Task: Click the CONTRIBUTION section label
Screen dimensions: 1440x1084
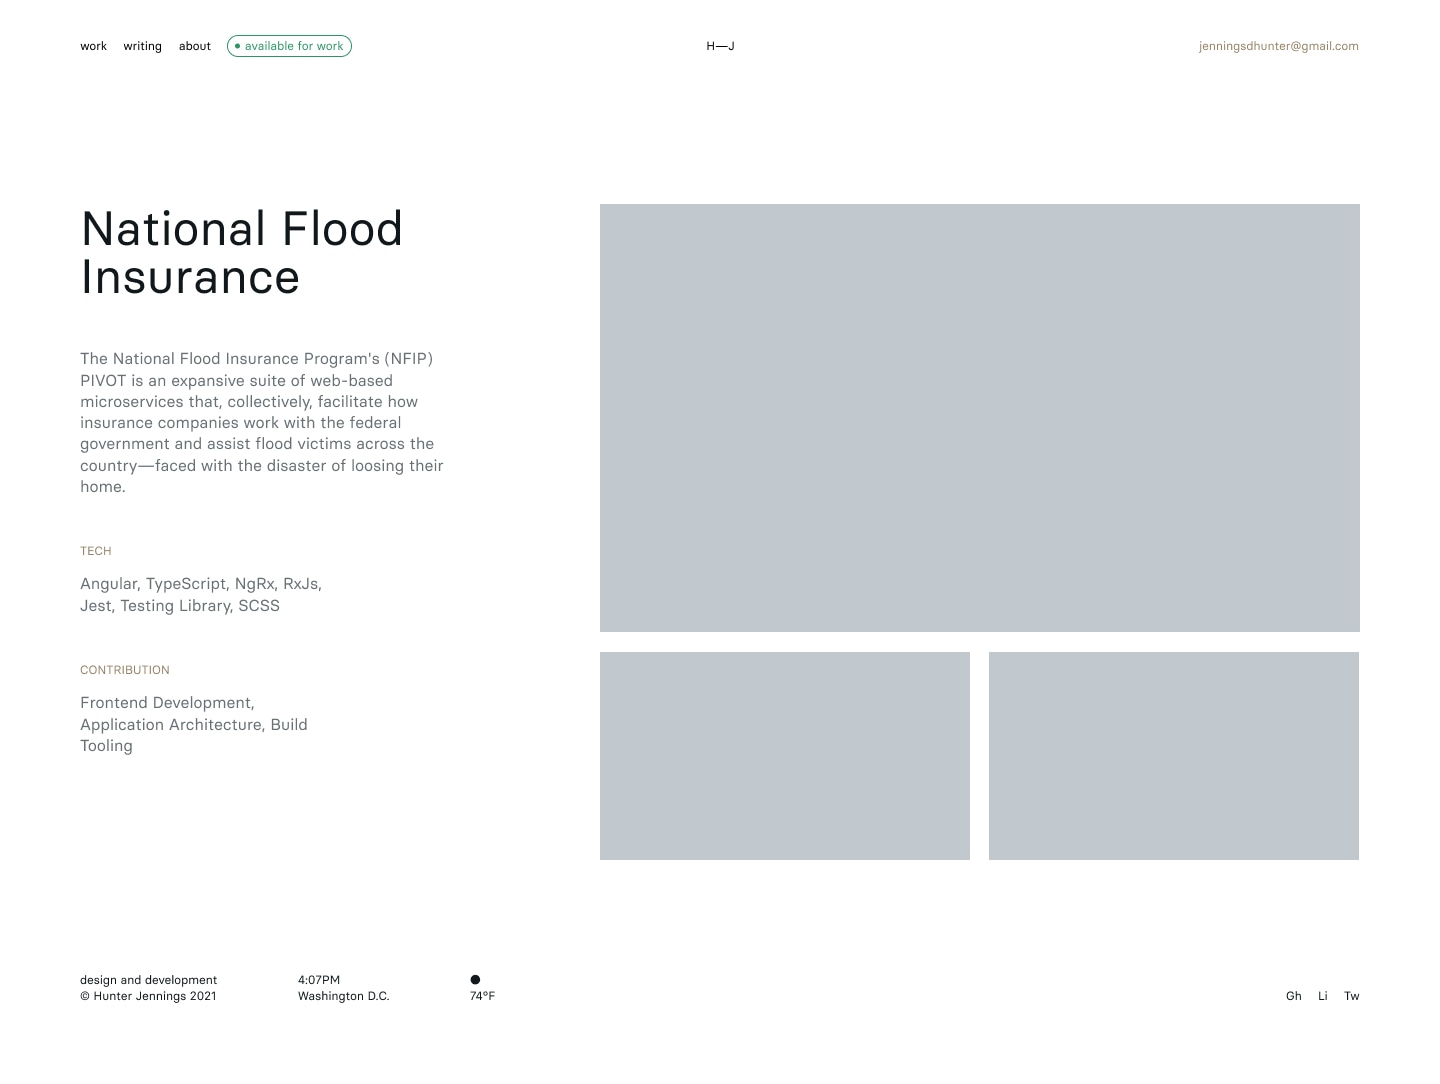Action: 125,670
